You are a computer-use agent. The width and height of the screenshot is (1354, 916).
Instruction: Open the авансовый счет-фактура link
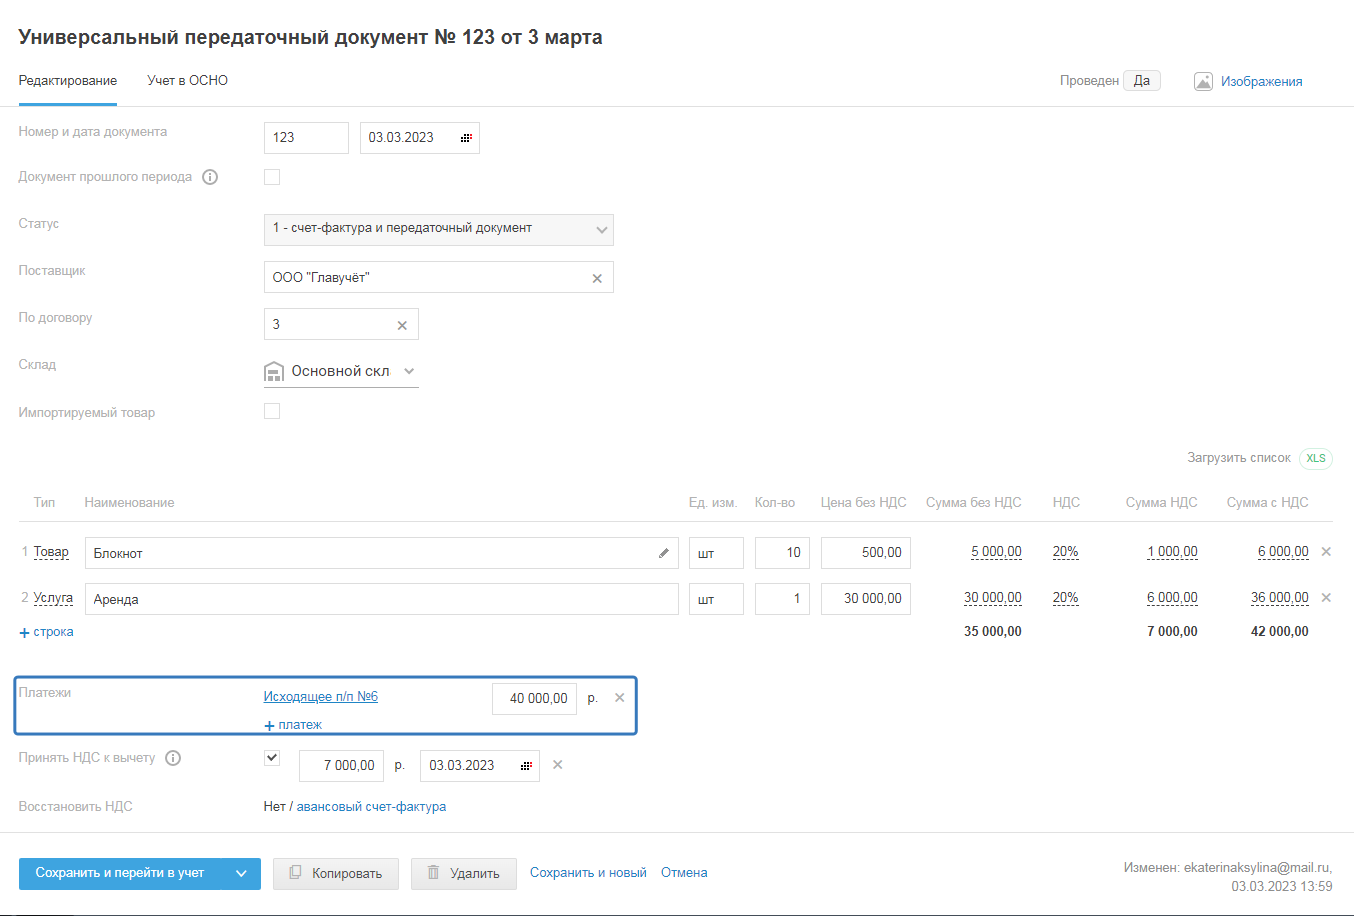[371, 807]
